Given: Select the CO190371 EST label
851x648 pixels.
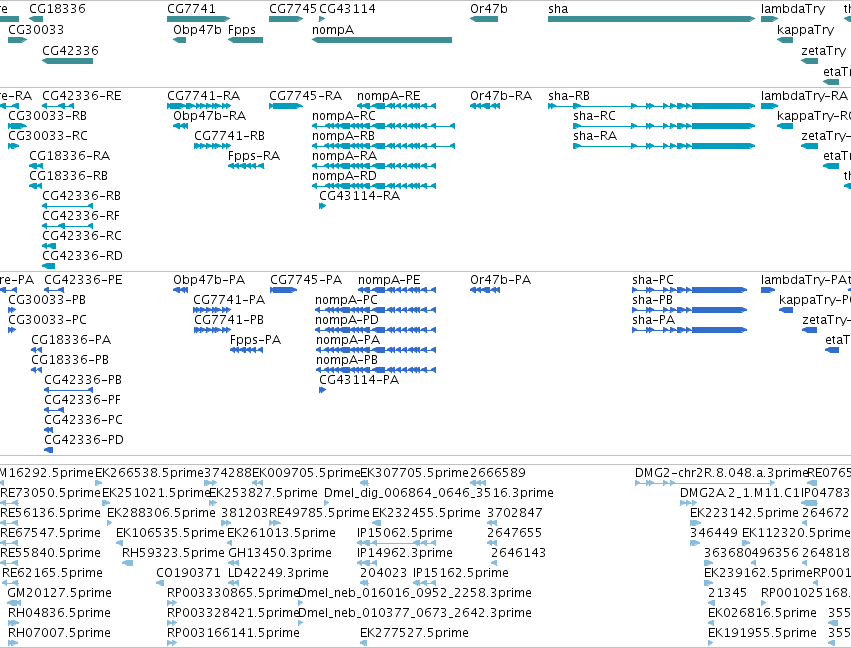Looking at the screenshot, I should point(188,573).
